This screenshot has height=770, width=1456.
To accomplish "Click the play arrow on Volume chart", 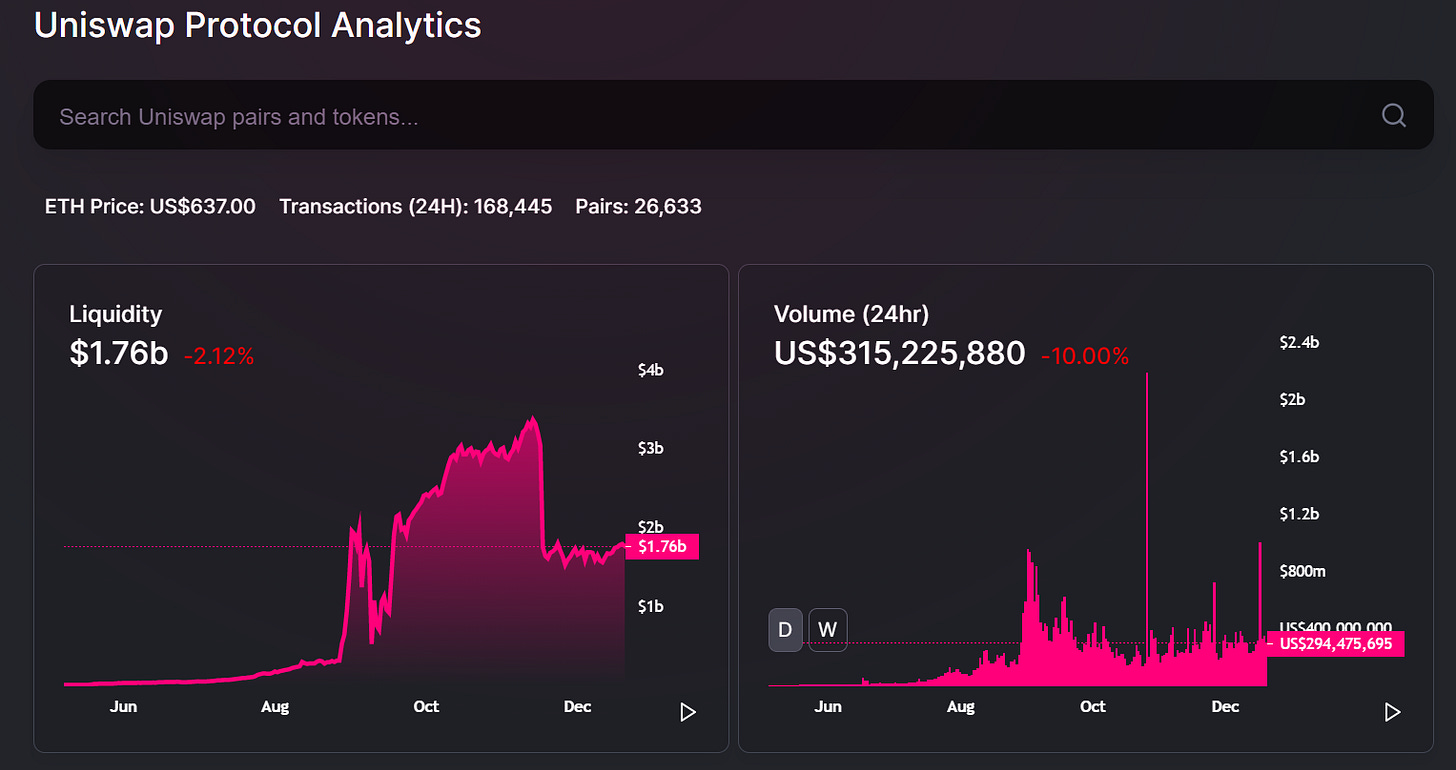I will pos(1392,712).
